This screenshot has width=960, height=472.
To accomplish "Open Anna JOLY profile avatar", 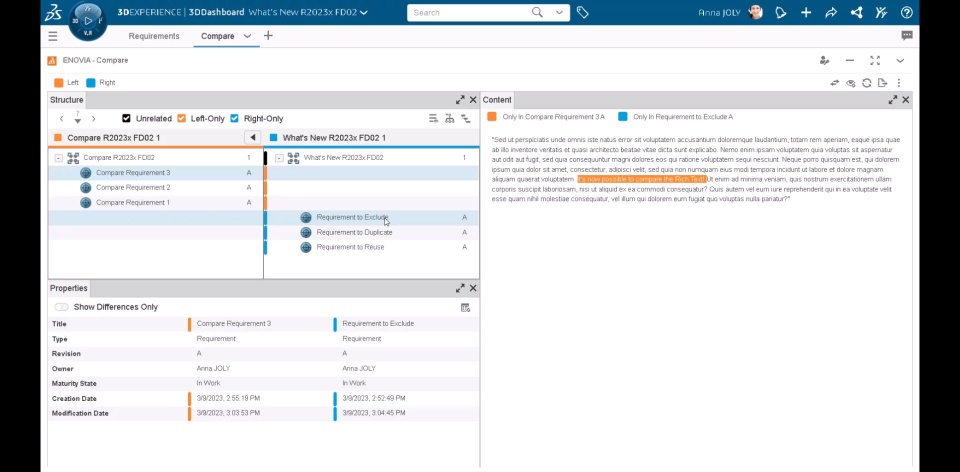I will click(756, 12).
